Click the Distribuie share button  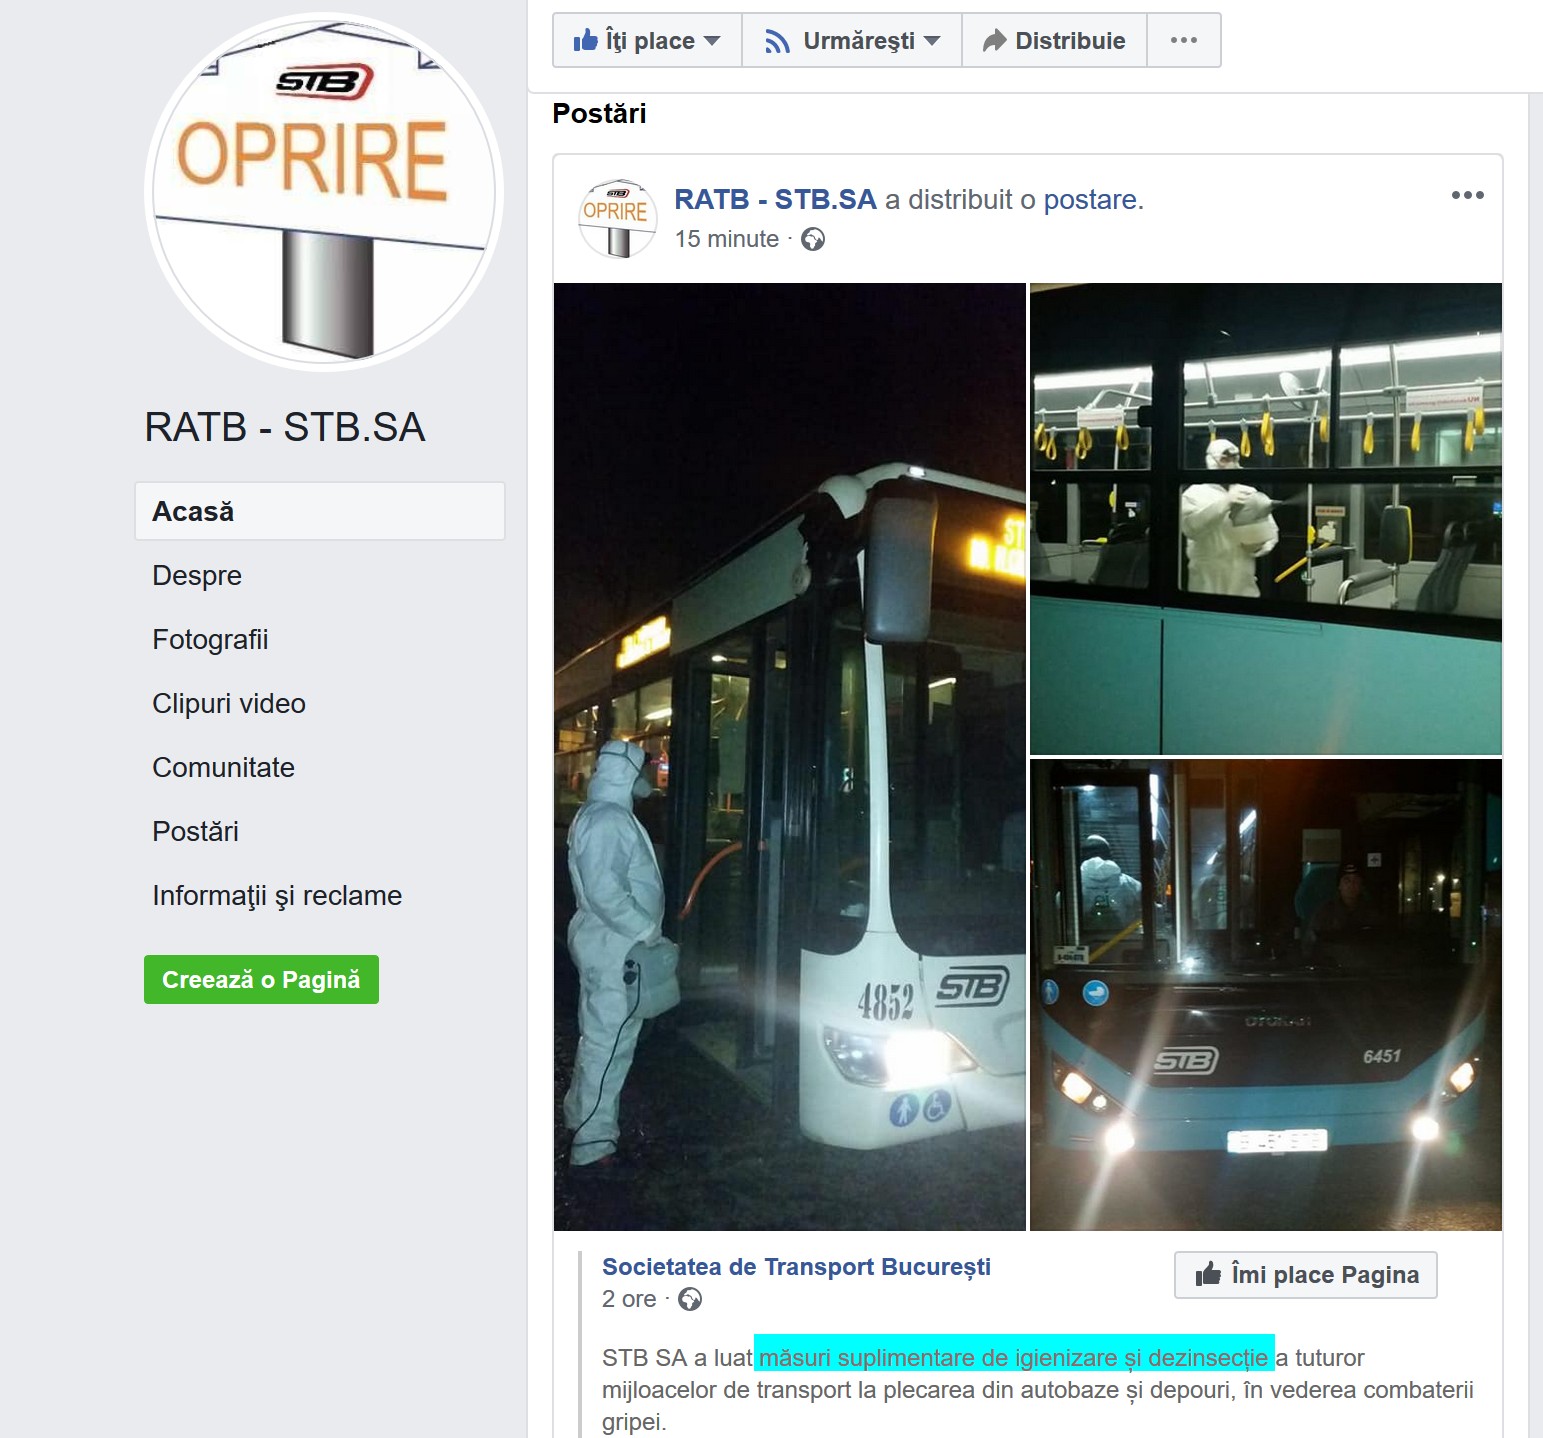tap(1054, 40)
